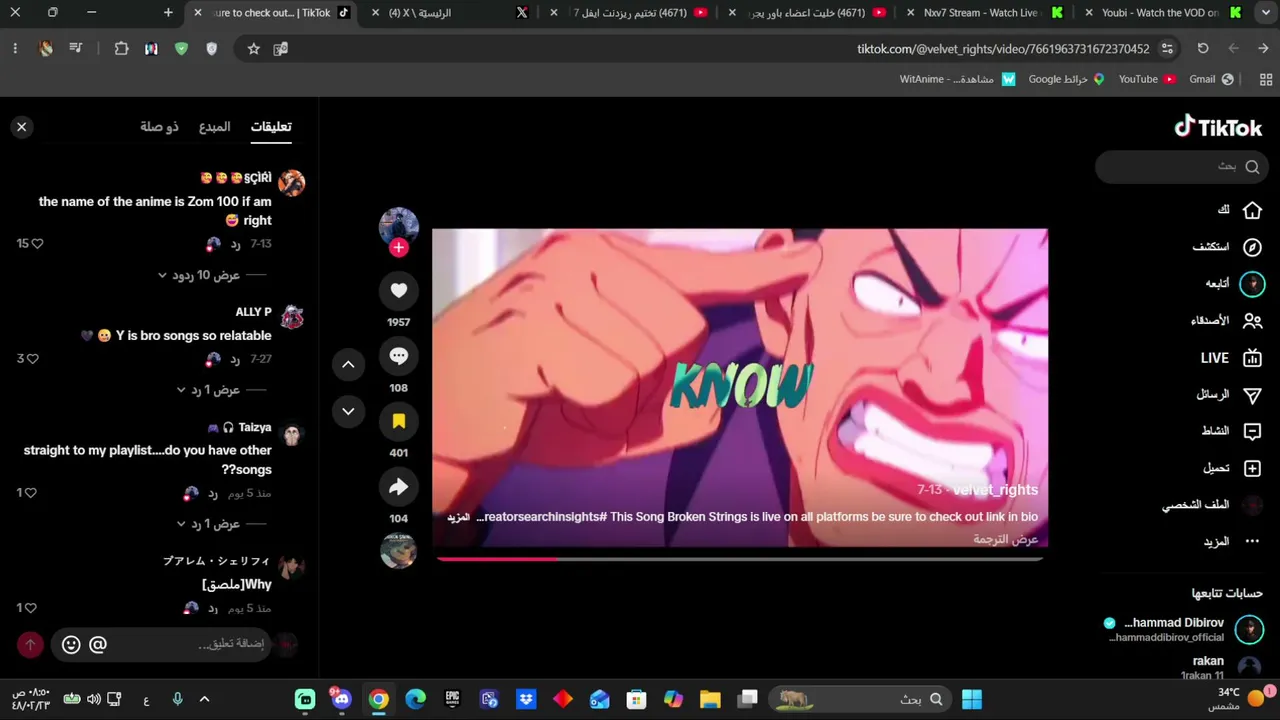Open a new browser tab

(168, 13)
